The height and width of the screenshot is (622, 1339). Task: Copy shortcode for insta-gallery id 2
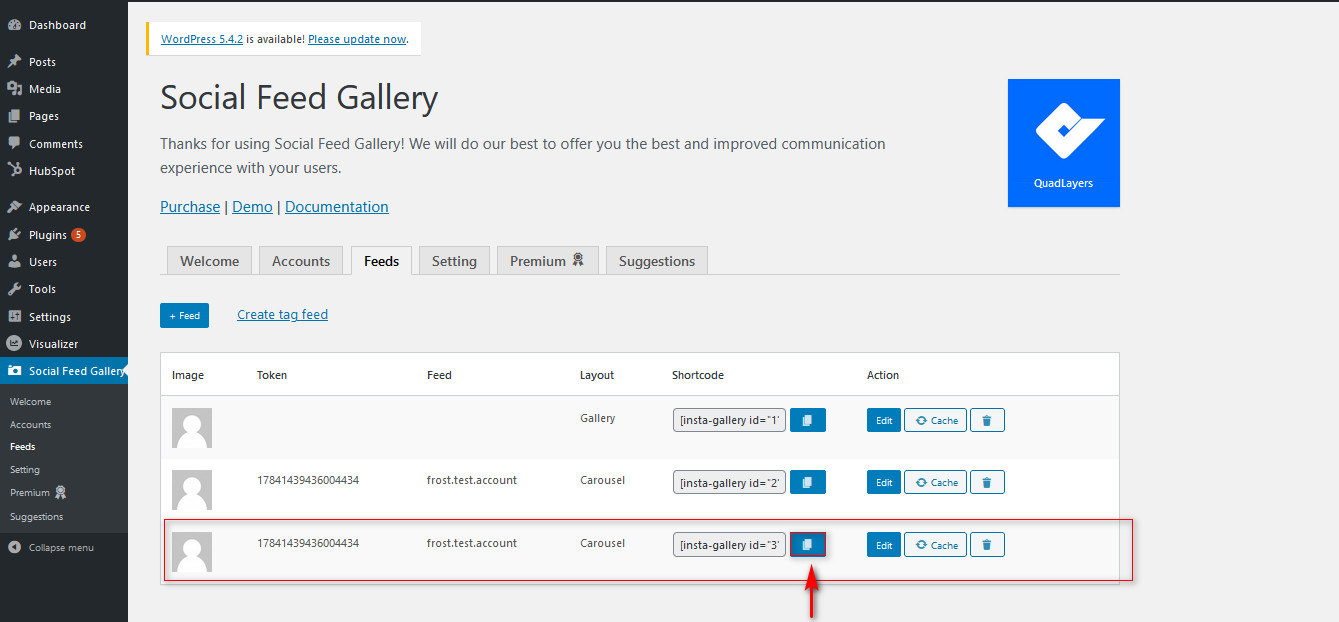[808, 482]
